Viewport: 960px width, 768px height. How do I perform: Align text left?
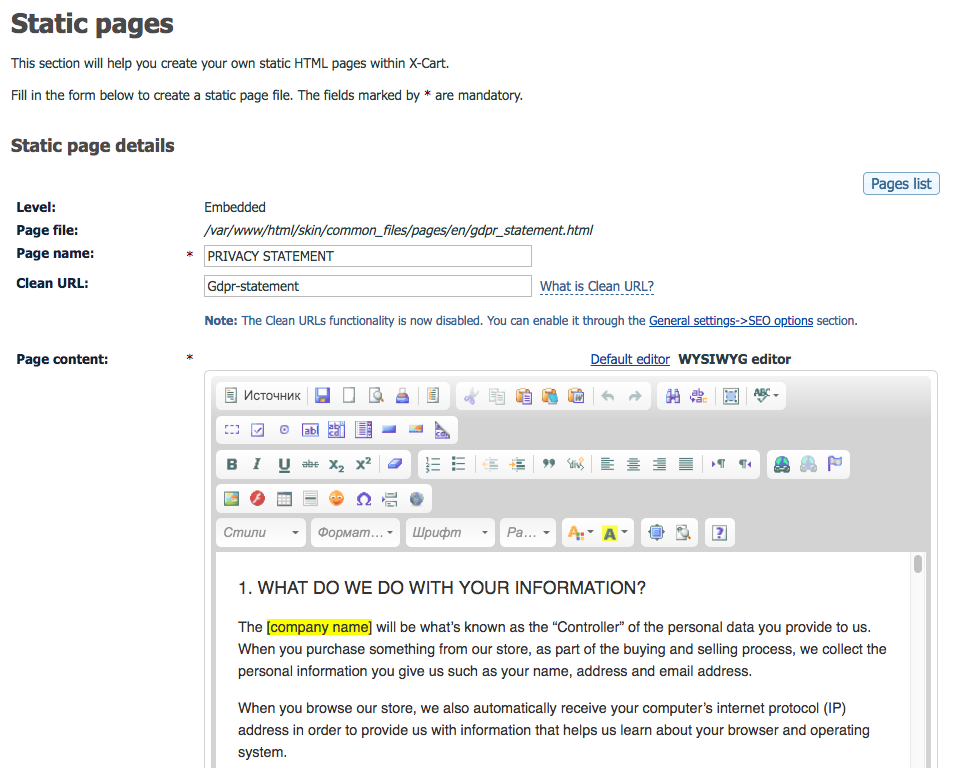pos(607,464)
